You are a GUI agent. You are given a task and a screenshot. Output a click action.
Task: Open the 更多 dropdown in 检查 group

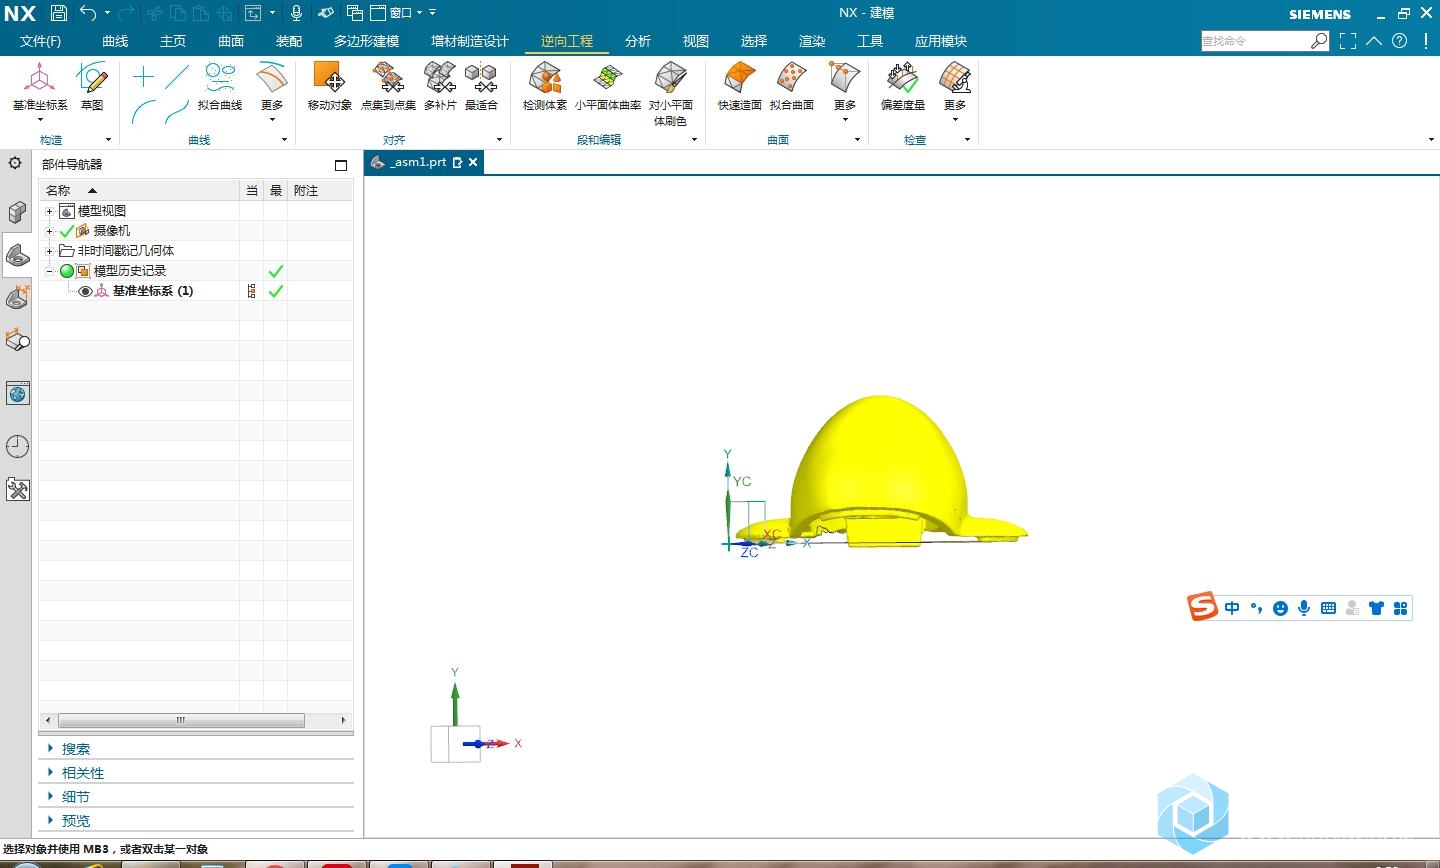[955, 91]
